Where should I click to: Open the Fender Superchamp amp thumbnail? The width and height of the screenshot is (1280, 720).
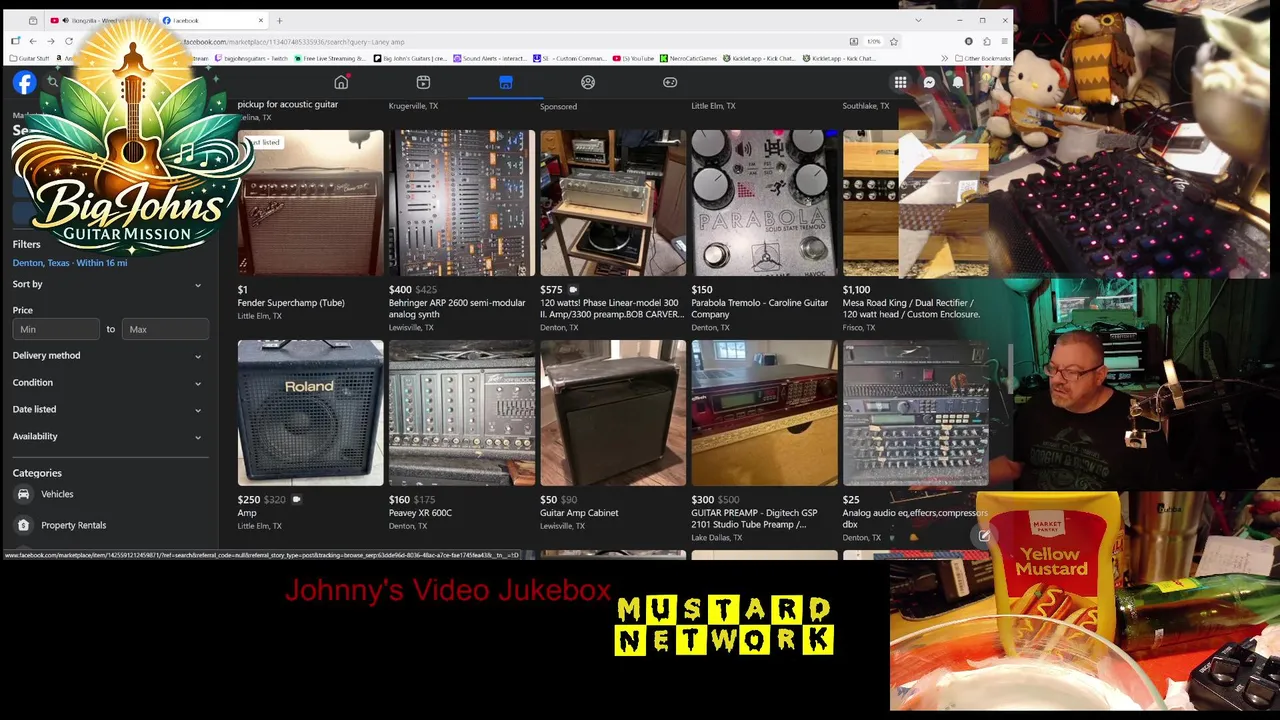pos(310,203)
